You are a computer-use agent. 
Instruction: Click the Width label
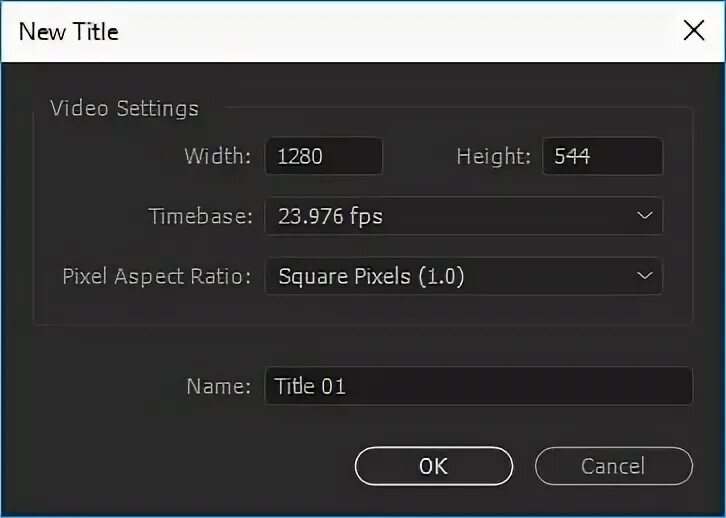point(218,157)
